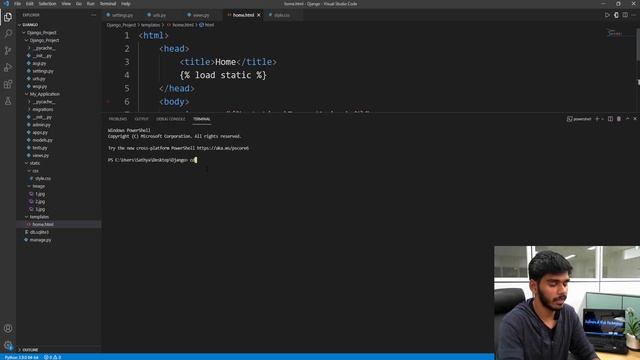Add a new terminal with plus icon

[x=597, y=119]
